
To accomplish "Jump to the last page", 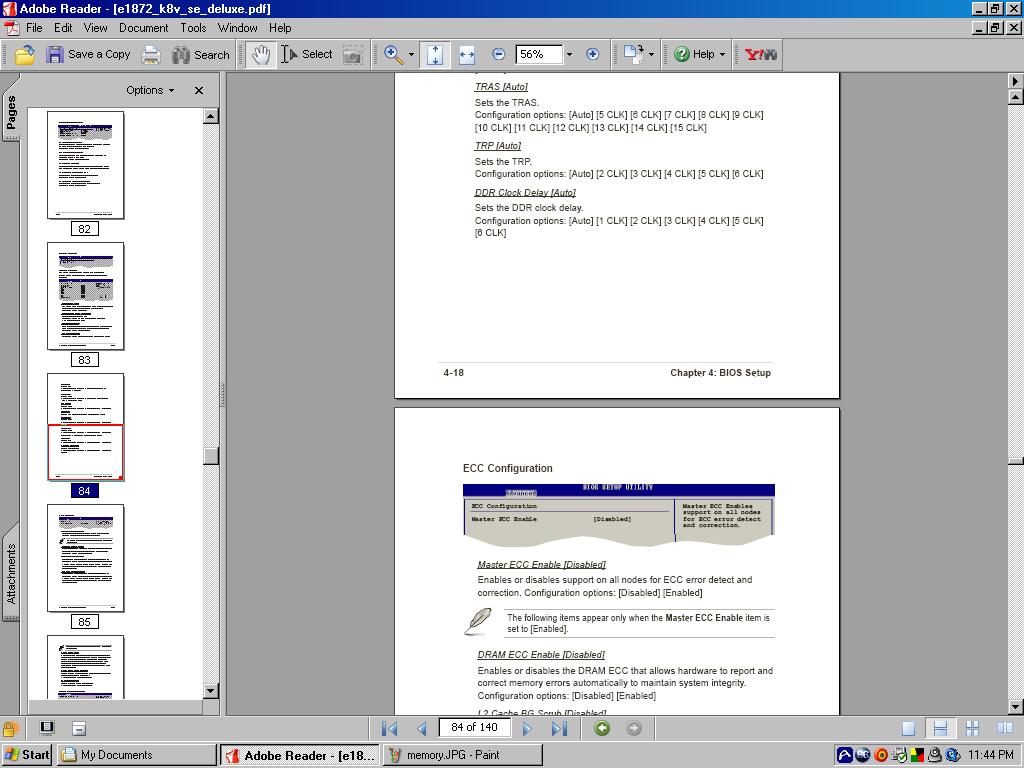I will click(x=560, y=728).
